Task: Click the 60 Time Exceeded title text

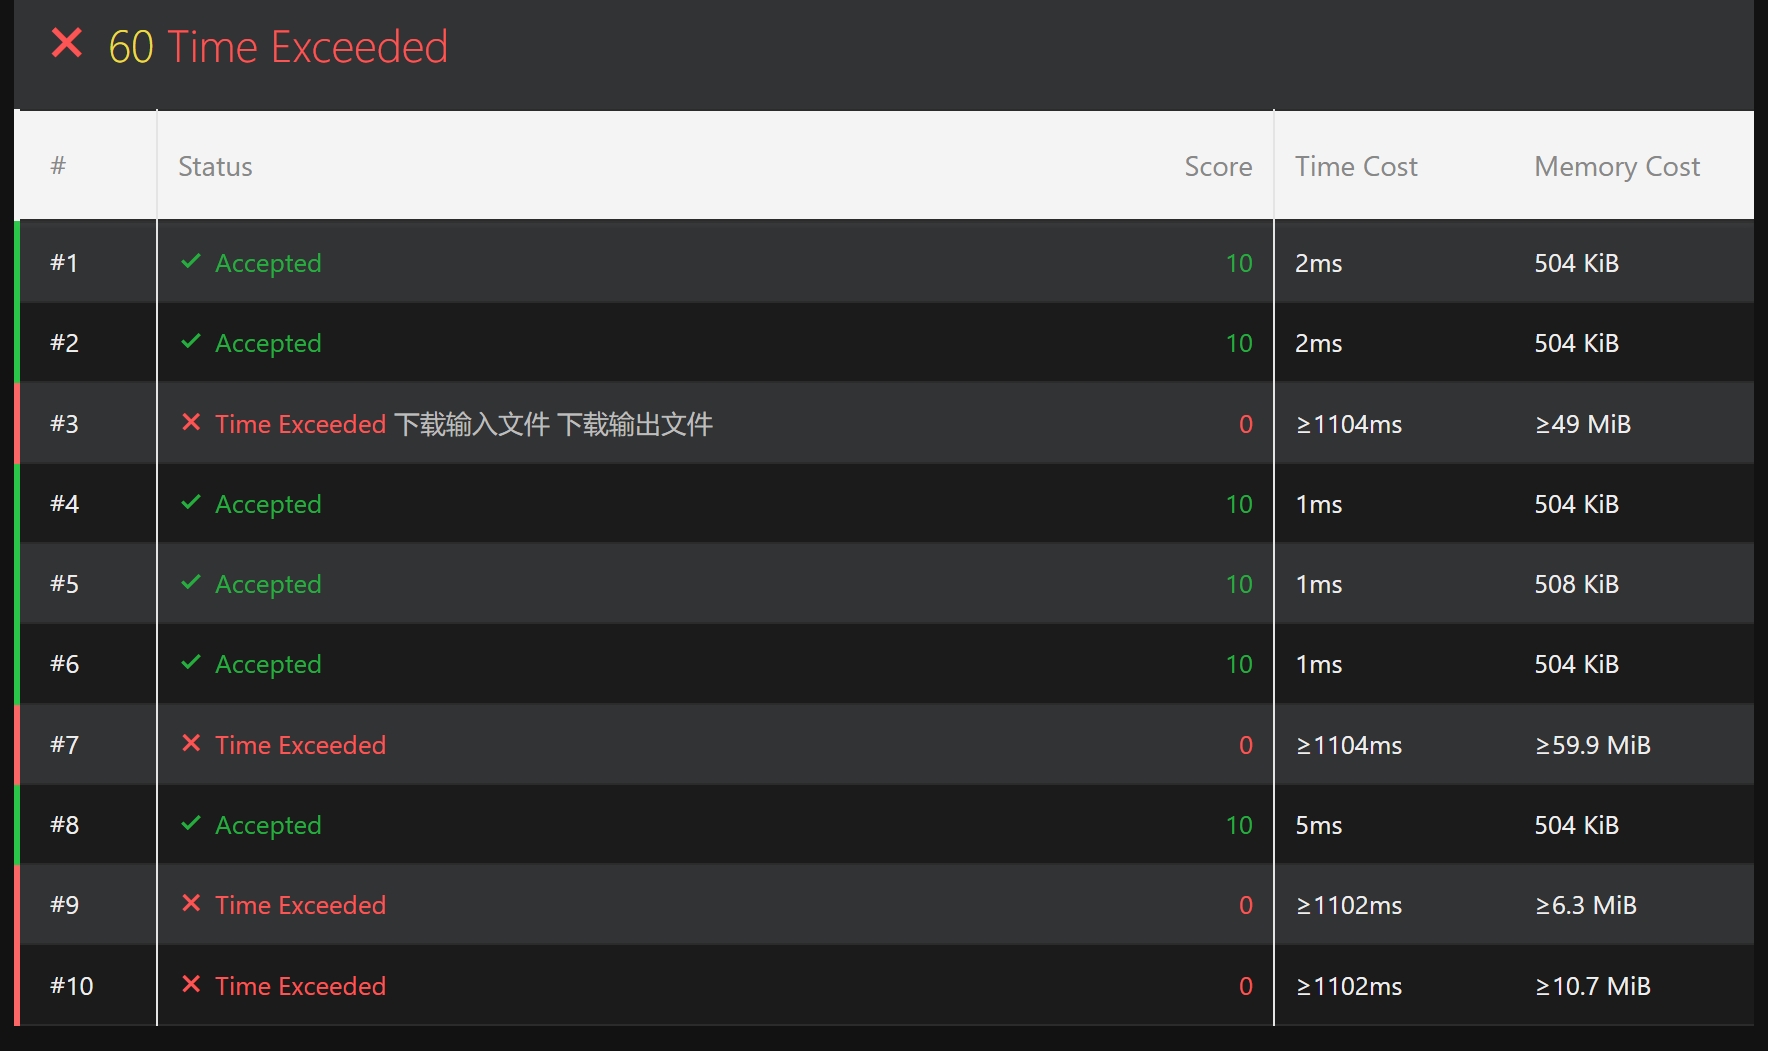Action: (278, 47)
